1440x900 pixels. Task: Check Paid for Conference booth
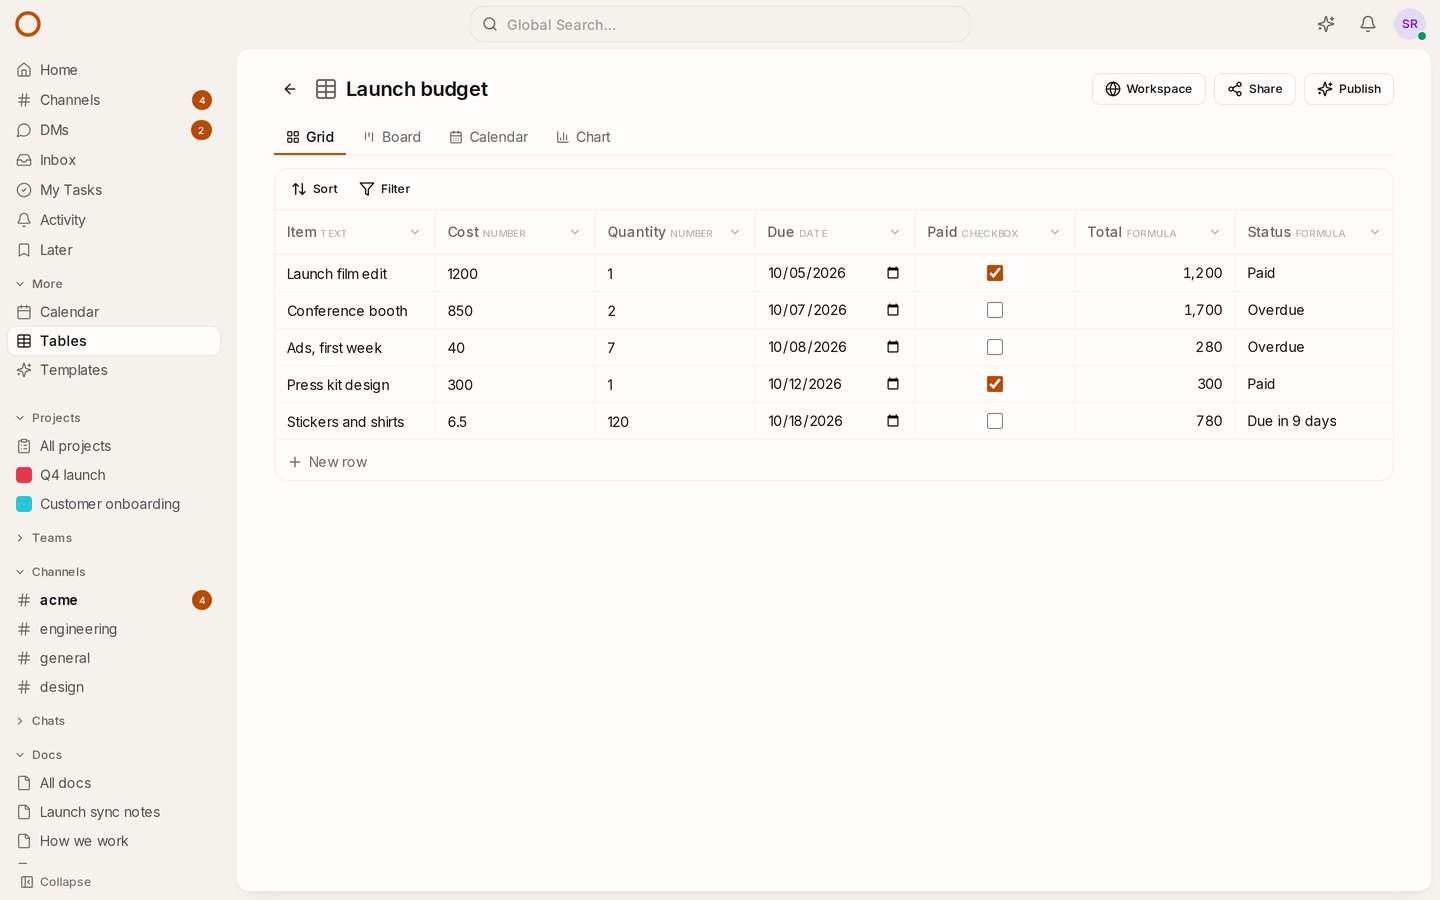[x=995, y=310]
